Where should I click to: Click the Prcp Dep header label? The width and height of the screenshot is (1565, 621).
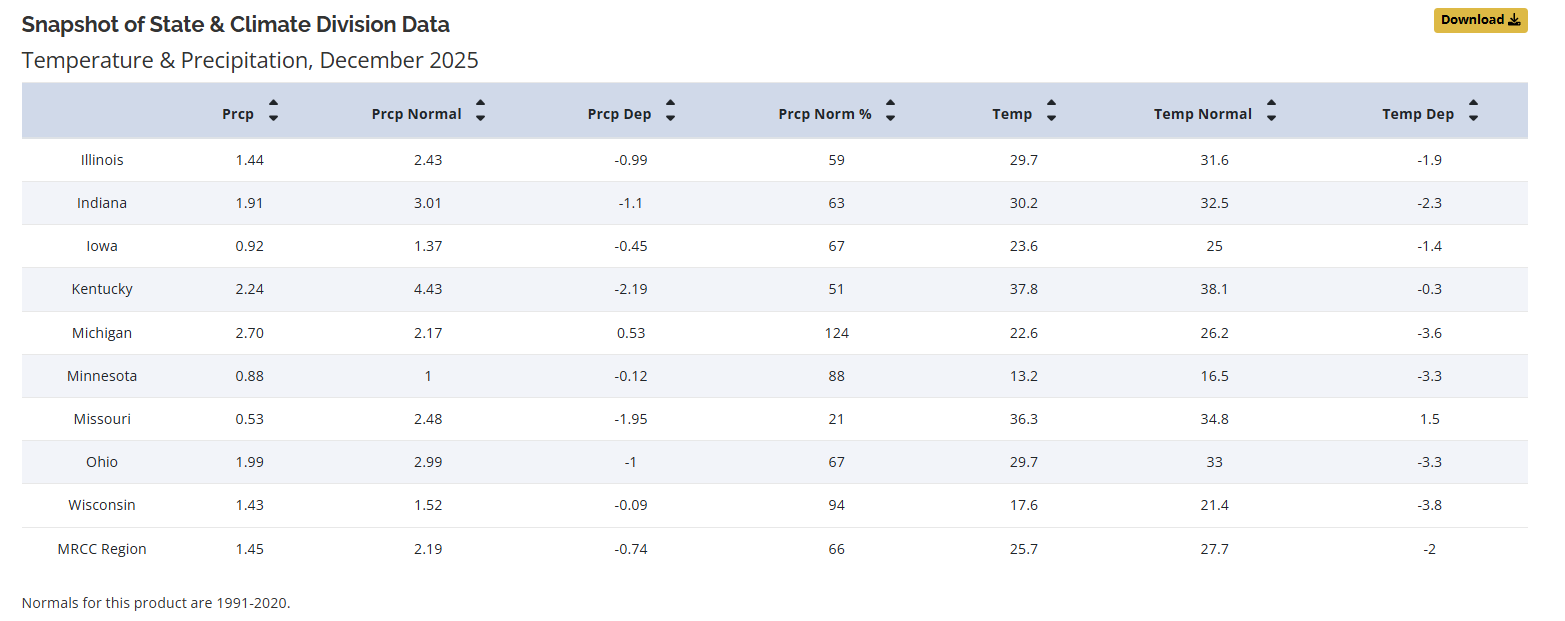coord(619,114)
